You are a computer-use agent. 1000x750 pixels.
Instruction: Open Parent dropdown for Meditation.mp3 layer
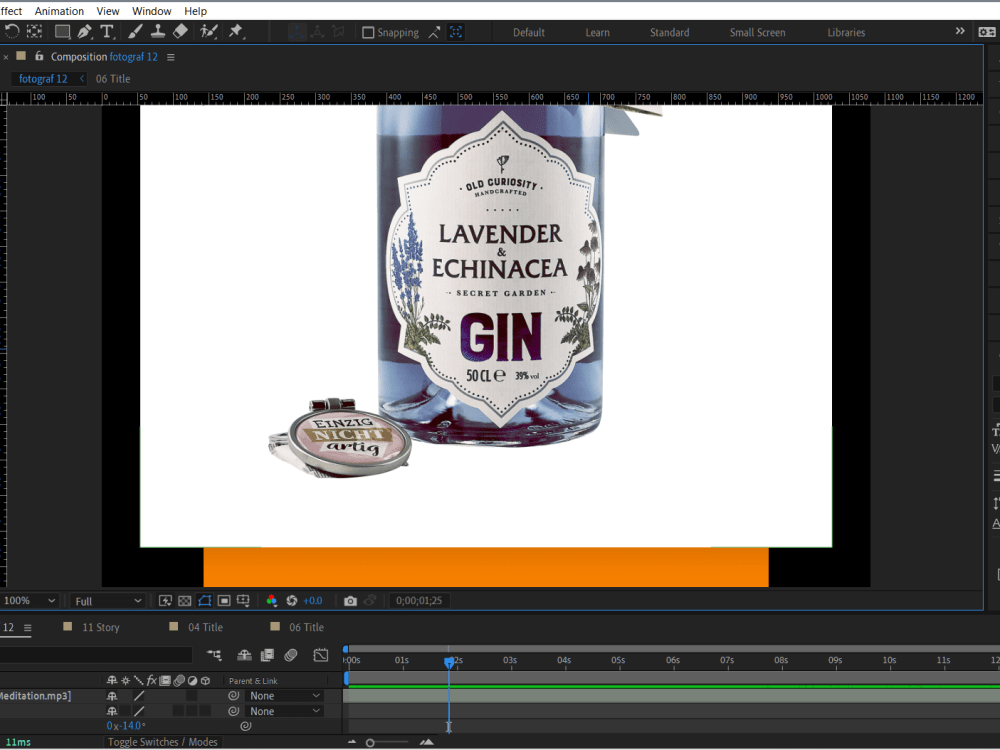pos(285,696)
